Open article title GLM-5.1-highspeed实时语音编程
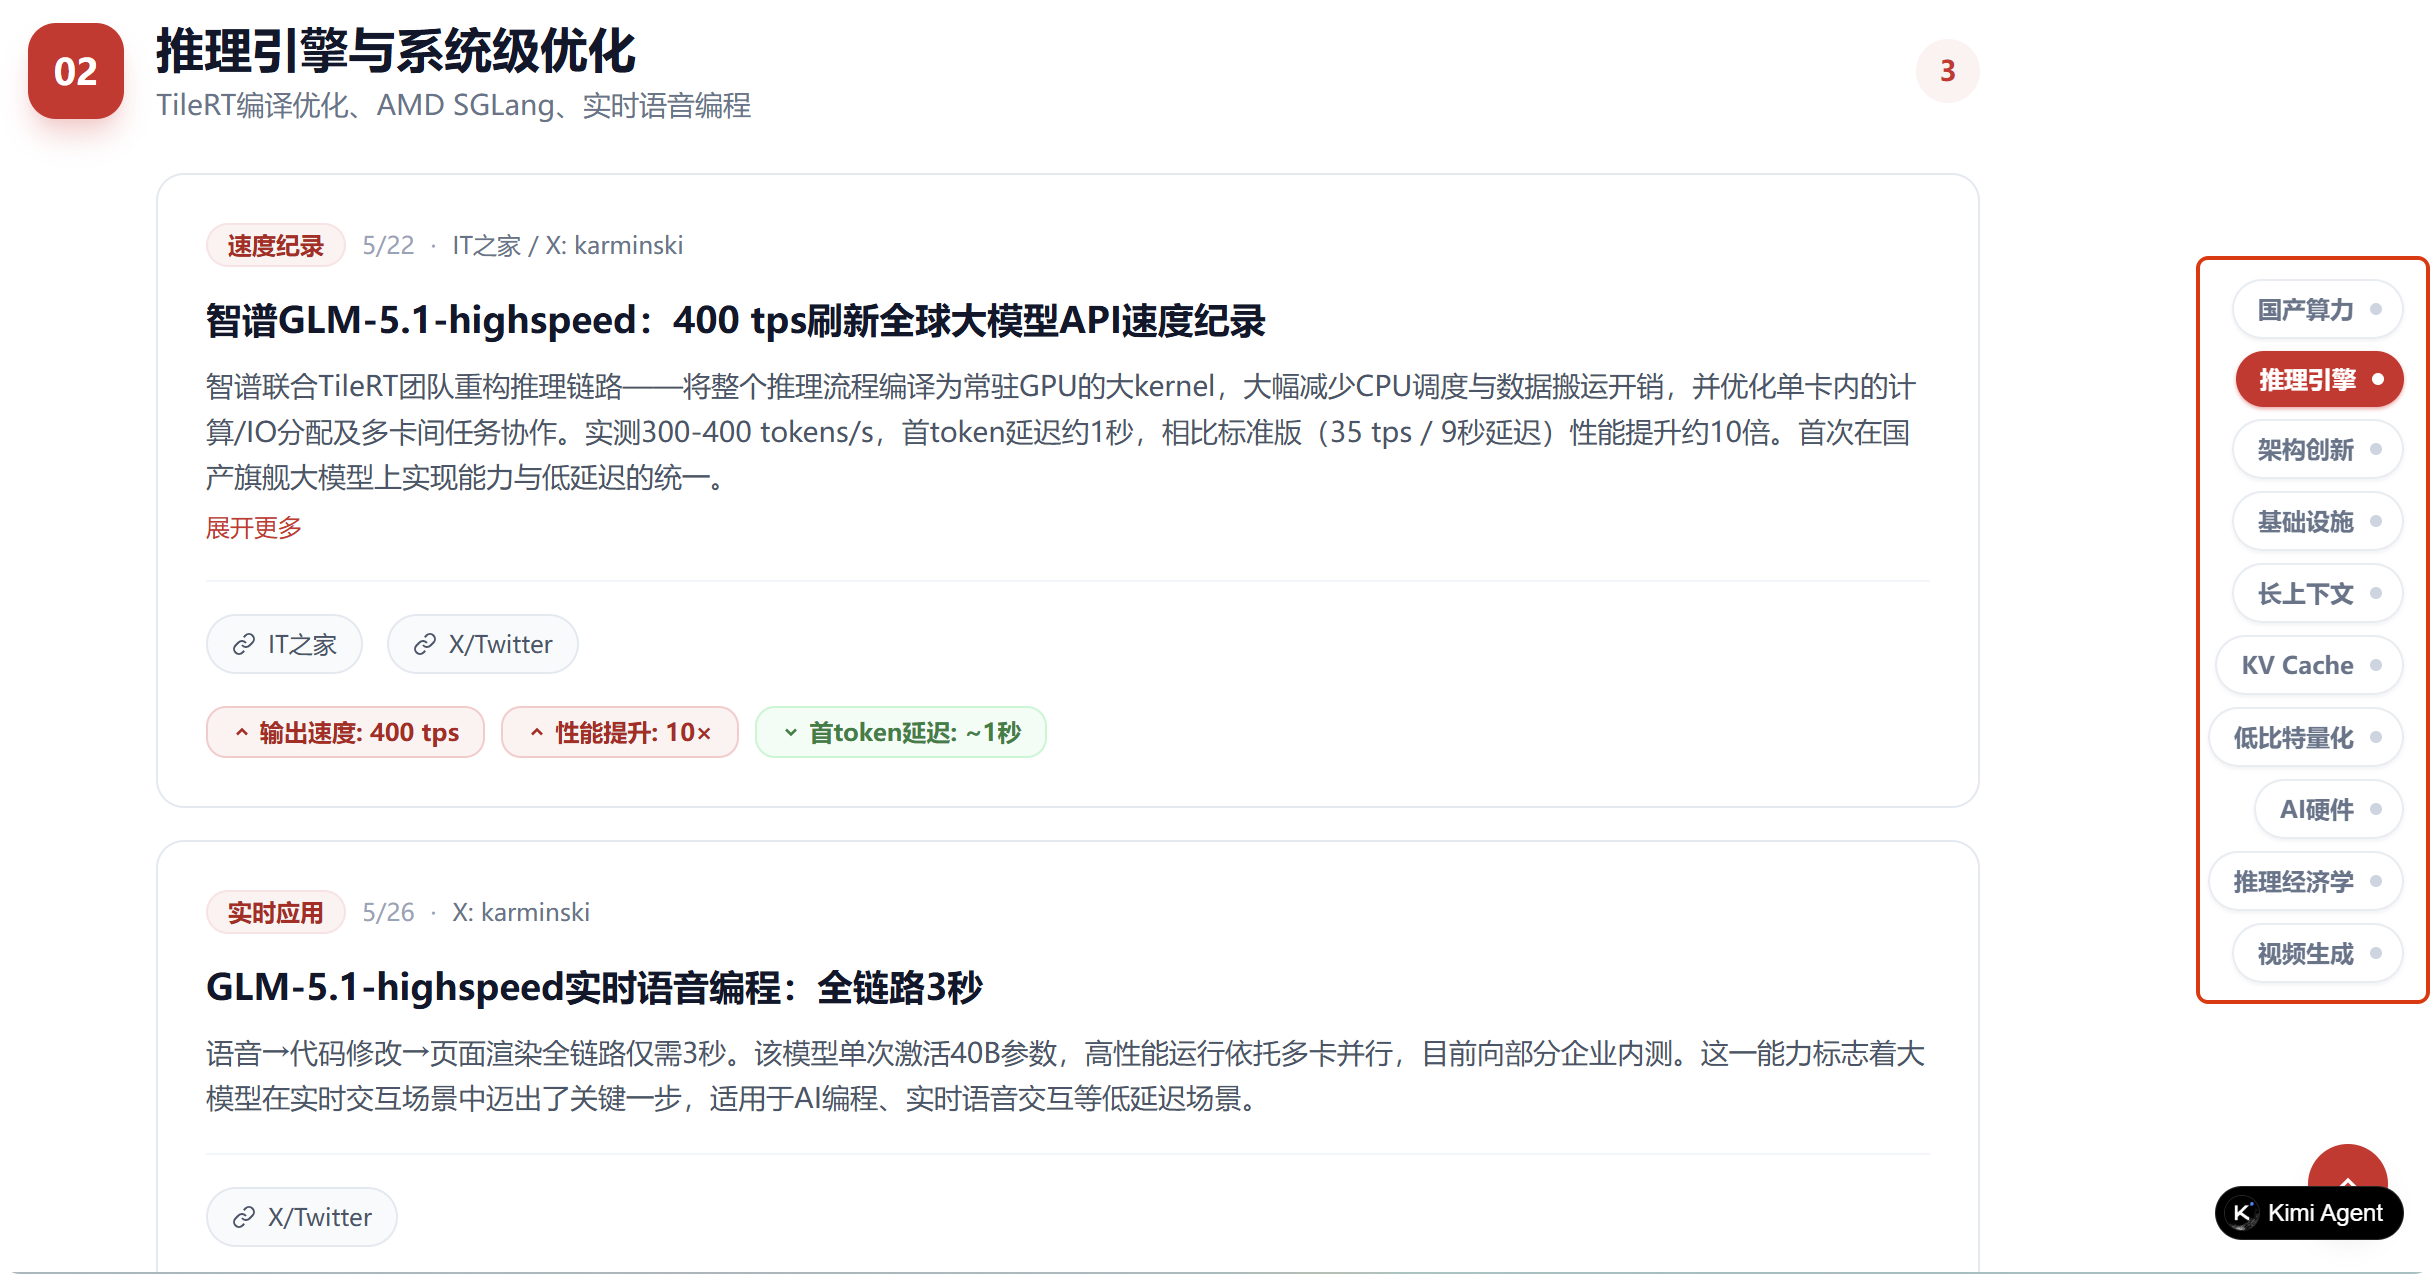 594,987
